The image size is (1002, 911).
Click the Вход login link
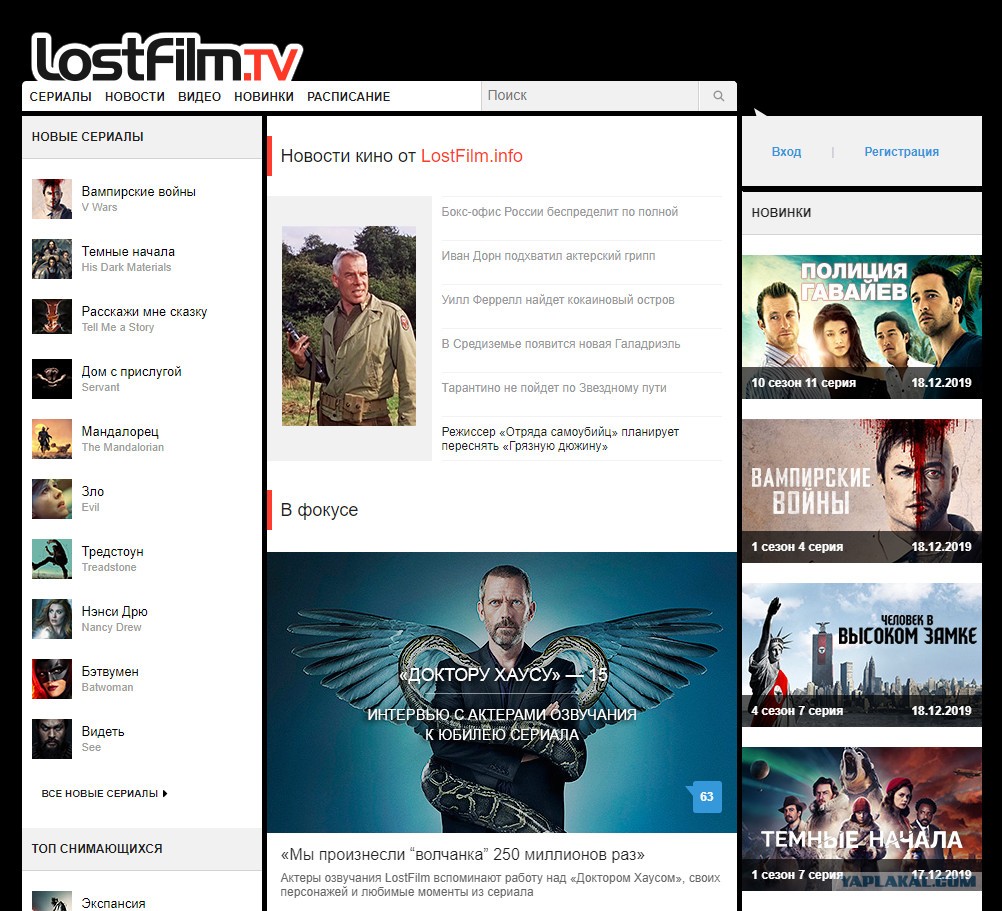pyautogui.click(x=786, y=151)
